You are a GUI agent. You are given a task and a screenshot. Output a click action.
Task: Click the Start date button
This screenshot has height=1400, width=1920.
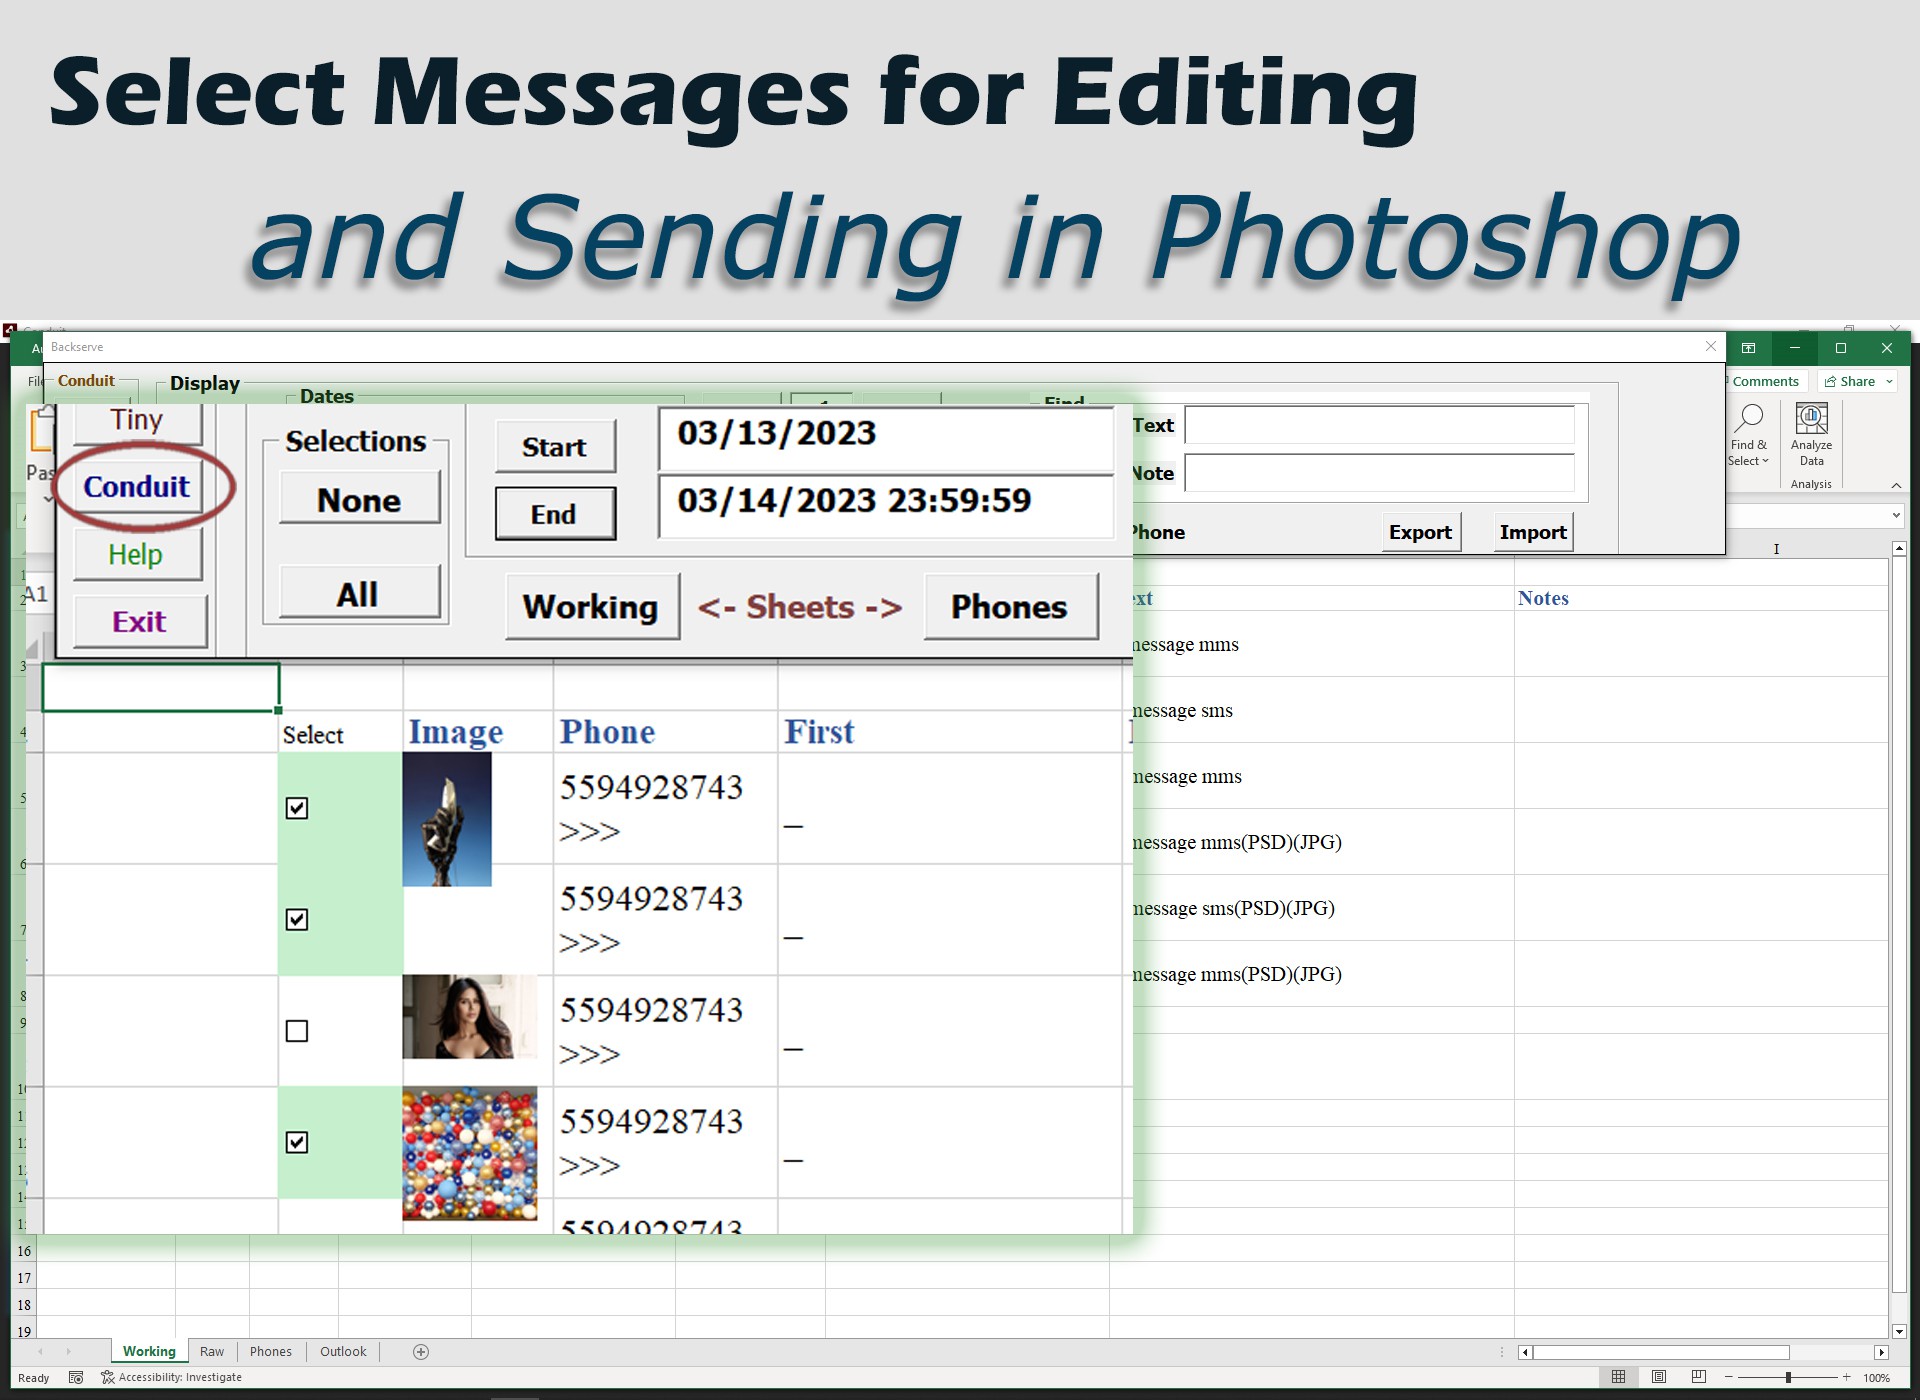click(554, 447)
